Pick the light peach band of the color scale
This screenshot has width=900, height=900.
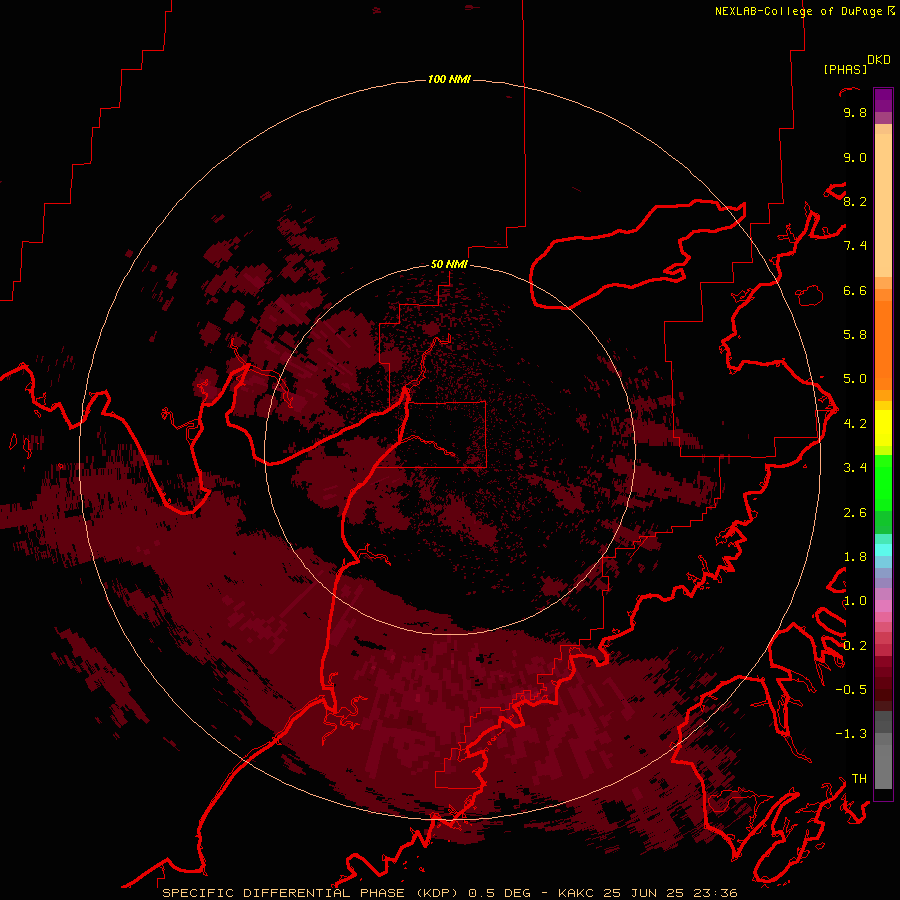coord(883,205)
